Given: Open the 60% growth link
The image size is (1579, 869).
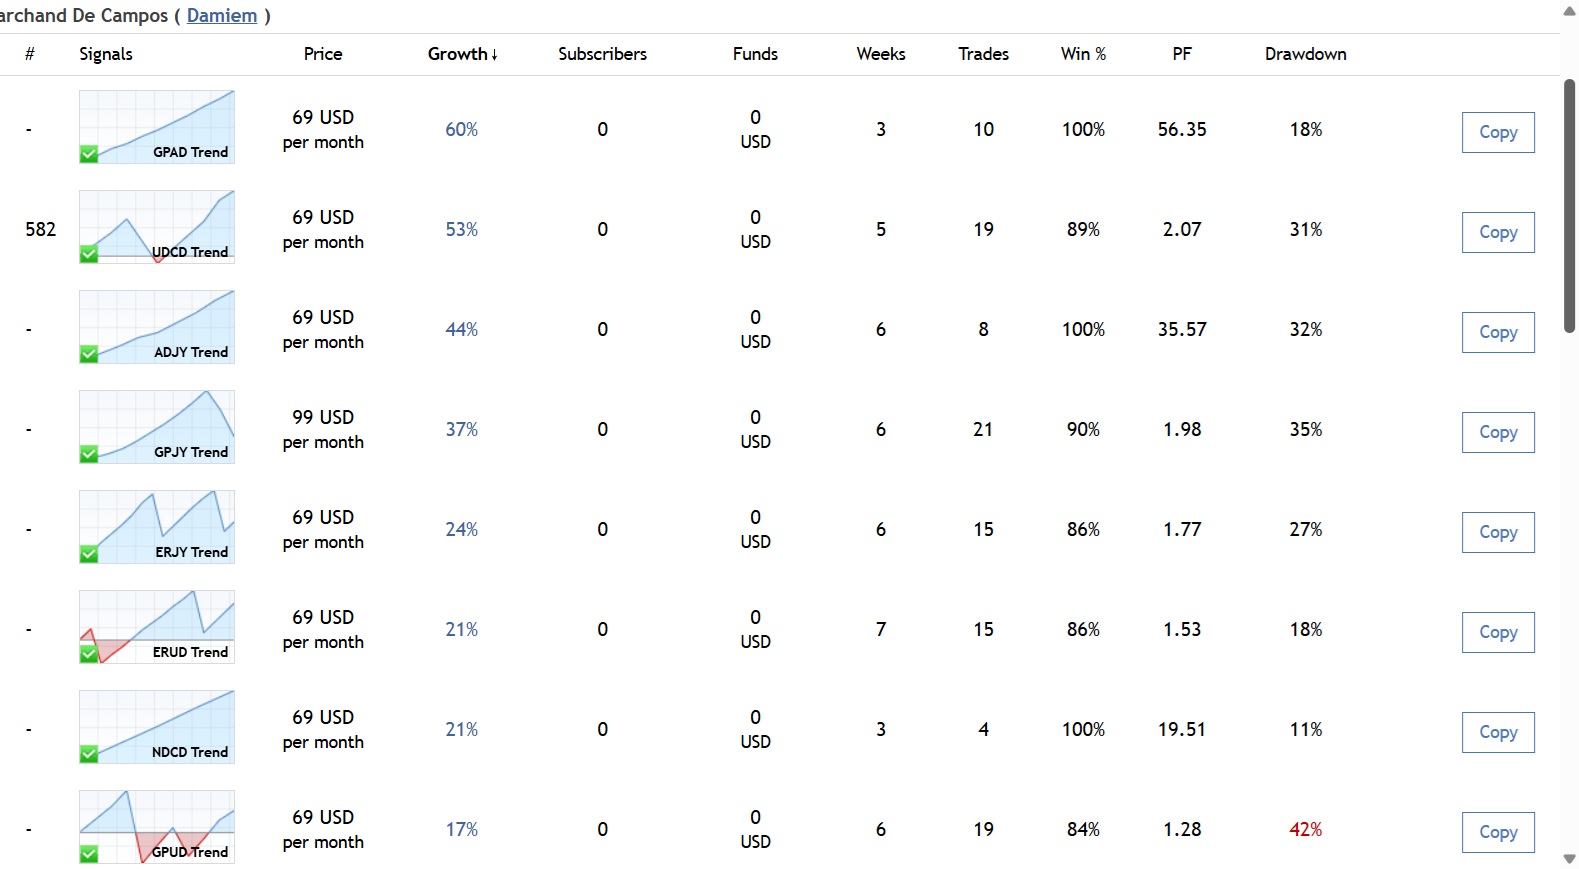Looking at the screenshot, I should 461,129.
